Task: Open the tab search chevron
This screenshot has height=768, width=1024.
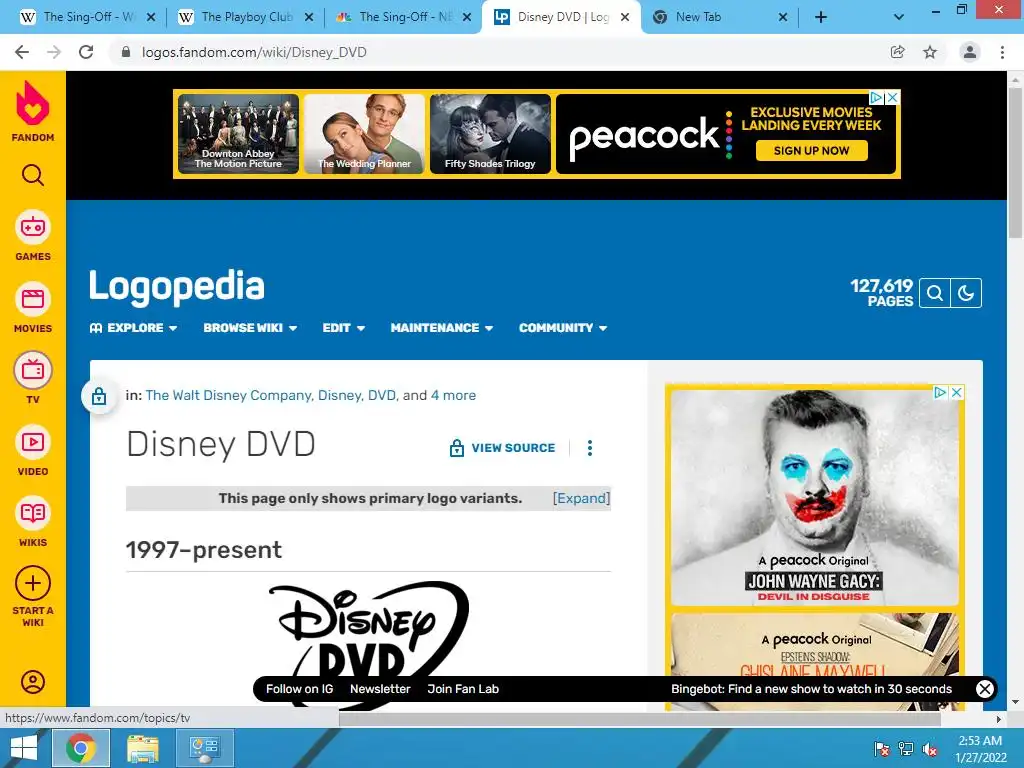Action: [899, 18]
